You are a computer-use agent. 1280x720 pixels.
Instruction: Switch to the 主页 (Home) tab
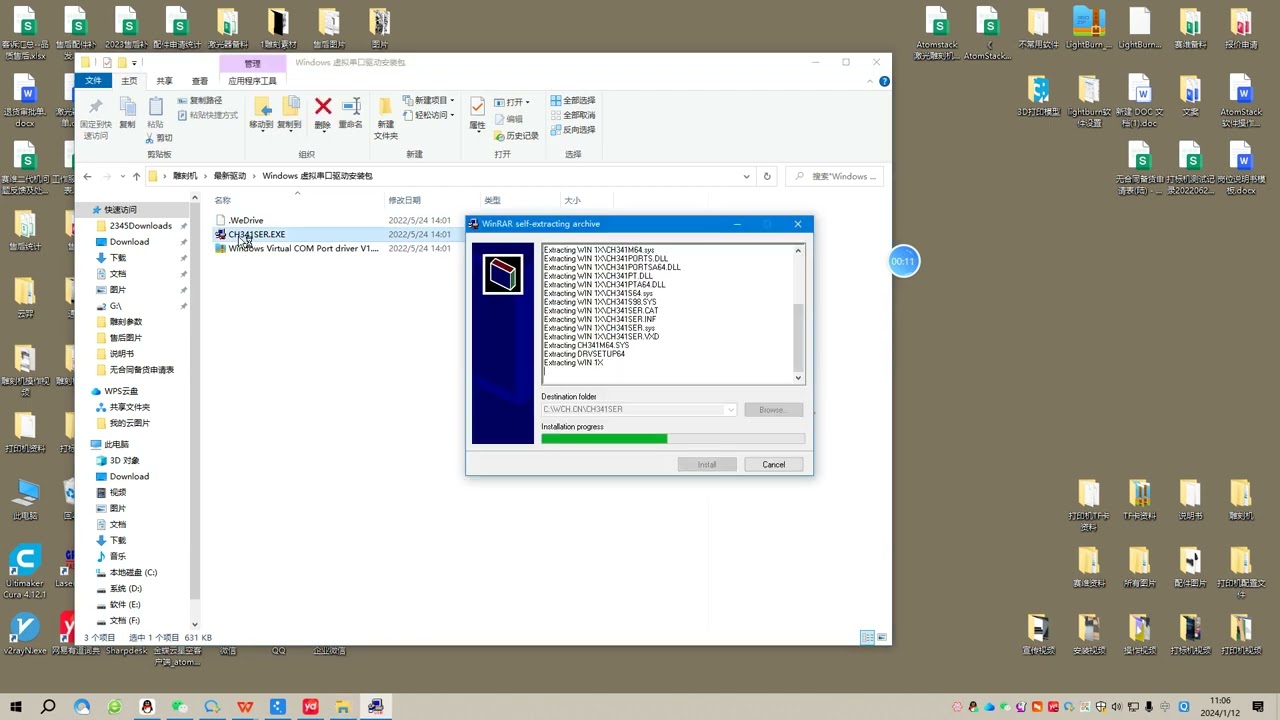[129, 81]
